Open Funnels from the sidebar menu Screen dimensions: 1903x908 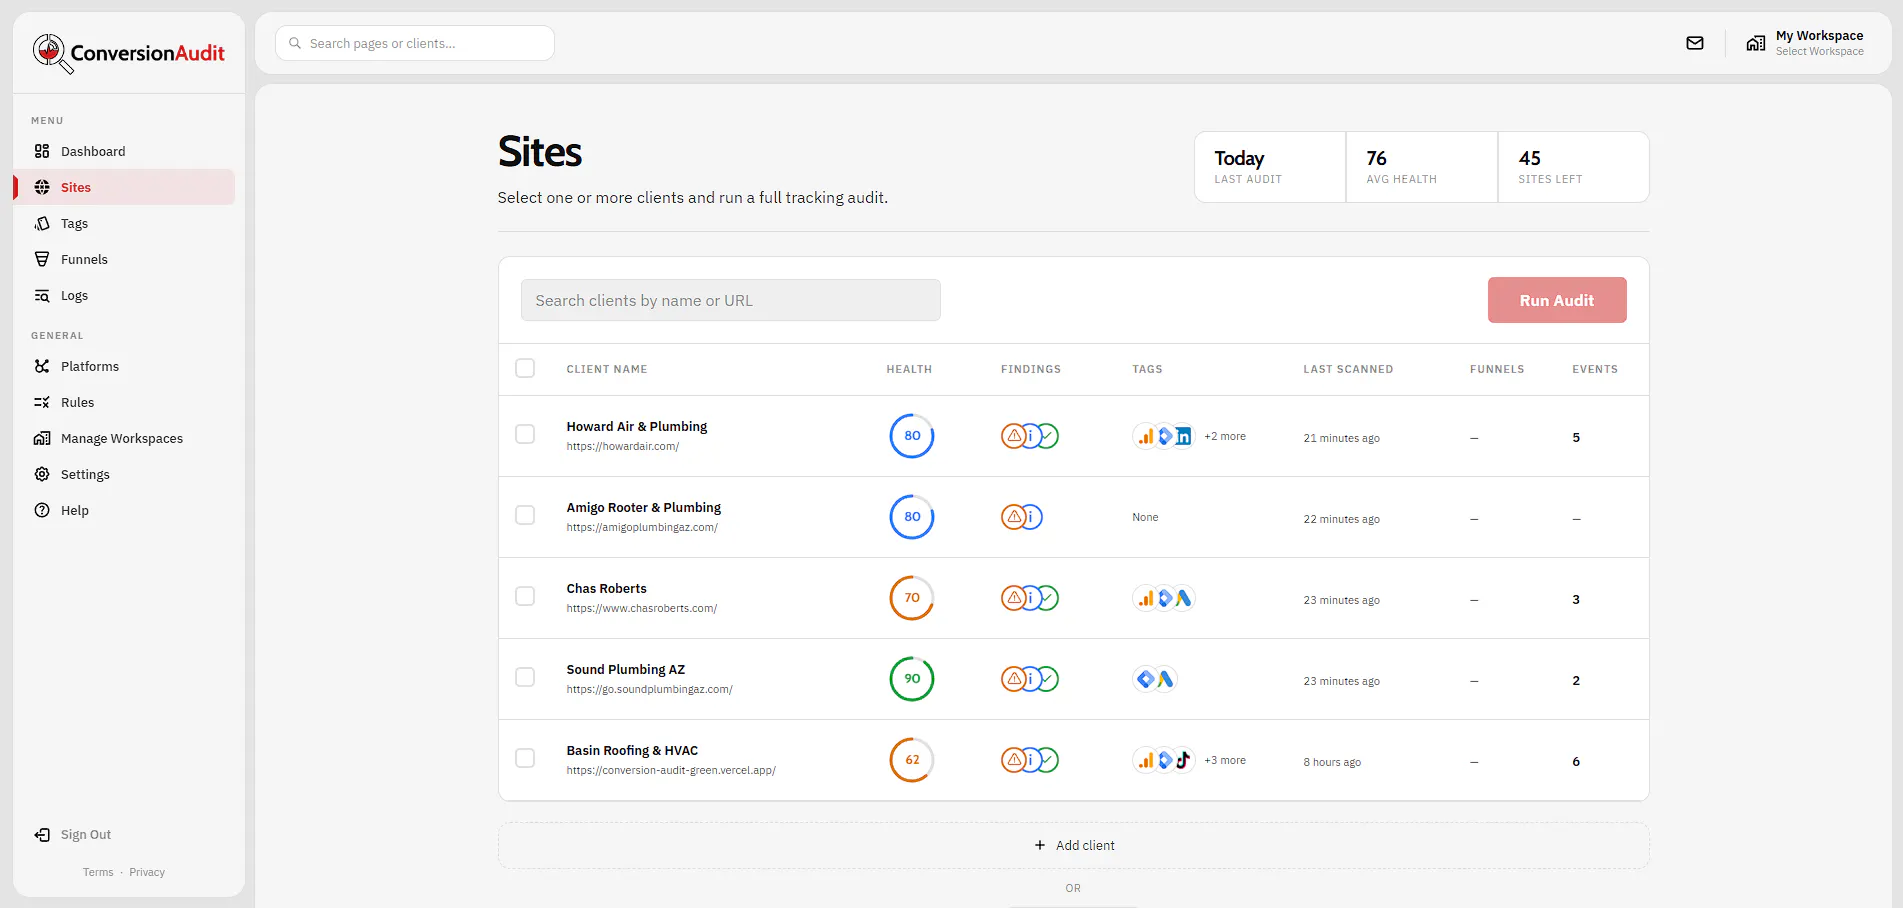[125, 259]
